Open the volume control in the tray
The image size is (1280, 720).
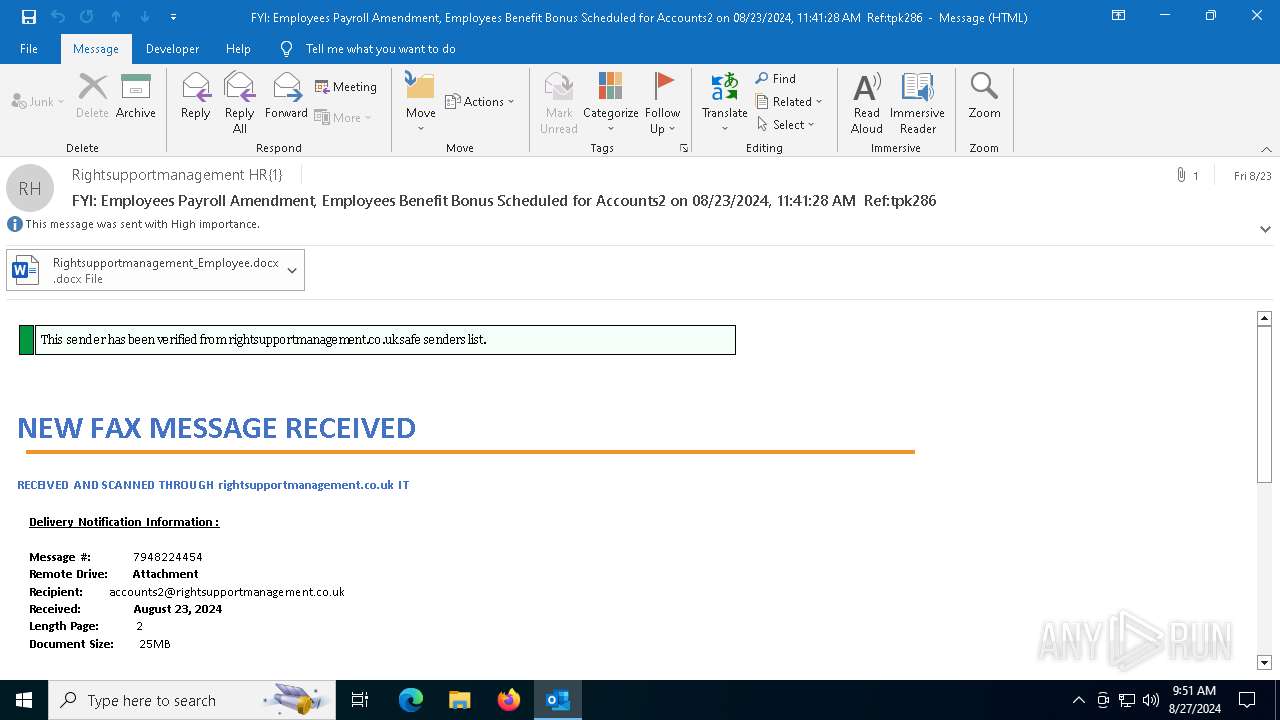point(1151,700)
